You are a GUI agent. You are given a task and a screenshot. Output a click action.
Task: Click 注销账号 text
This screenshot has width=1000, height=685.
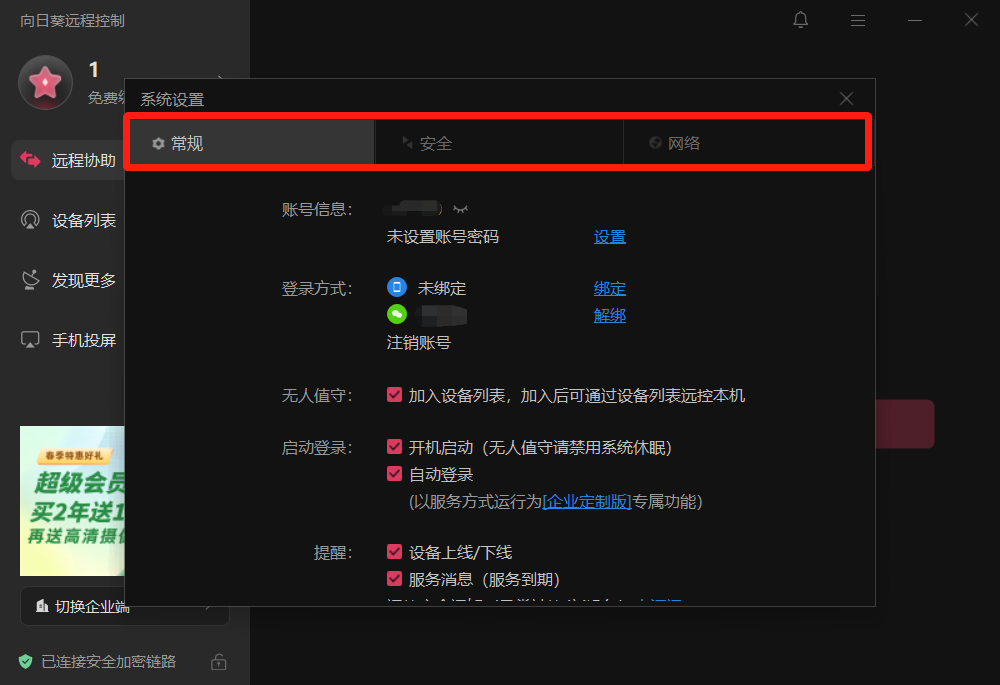click(x=418, y=342)
